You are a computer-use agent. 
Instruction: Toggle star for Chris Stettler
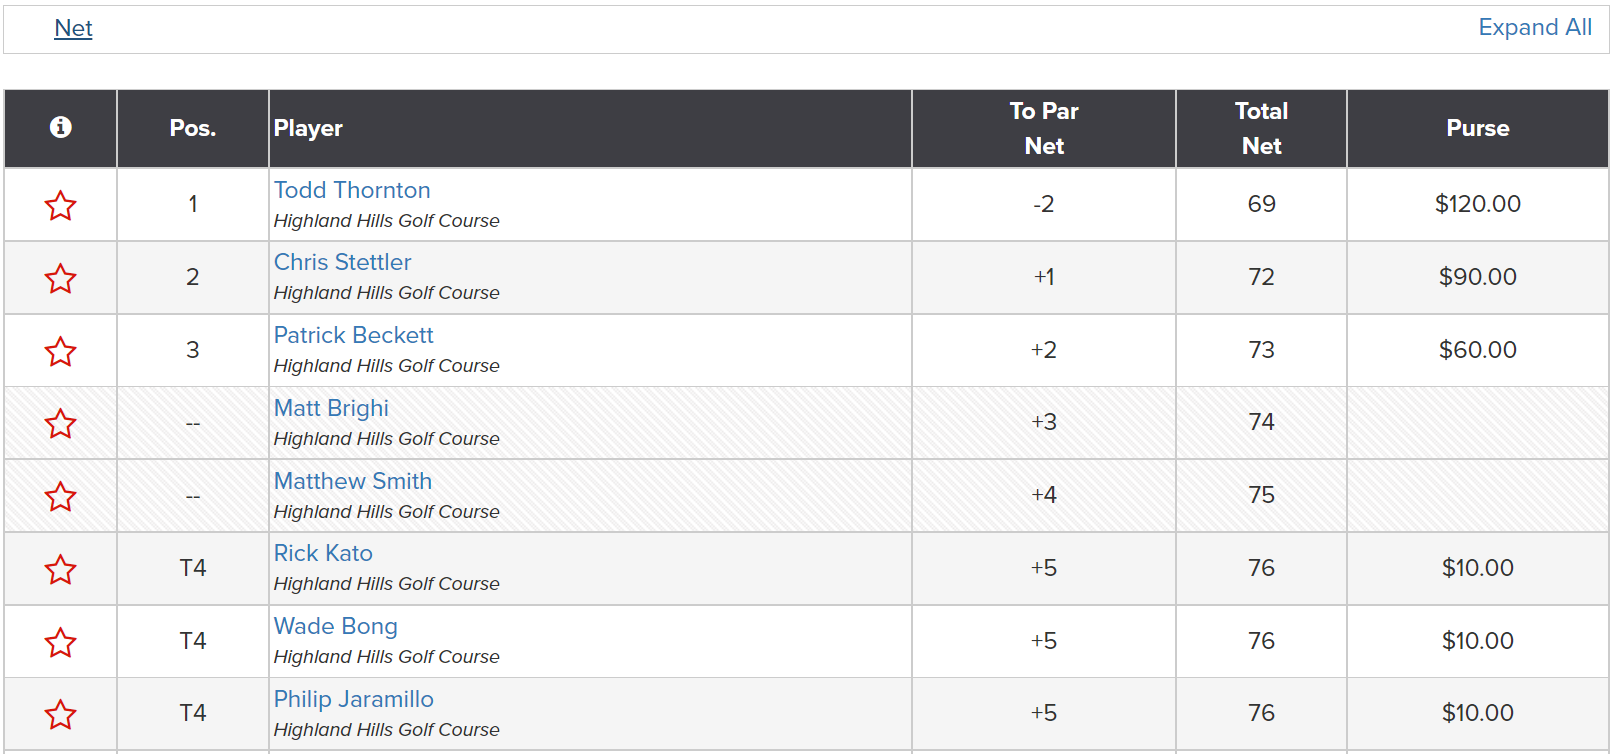(x=60, y=278)
